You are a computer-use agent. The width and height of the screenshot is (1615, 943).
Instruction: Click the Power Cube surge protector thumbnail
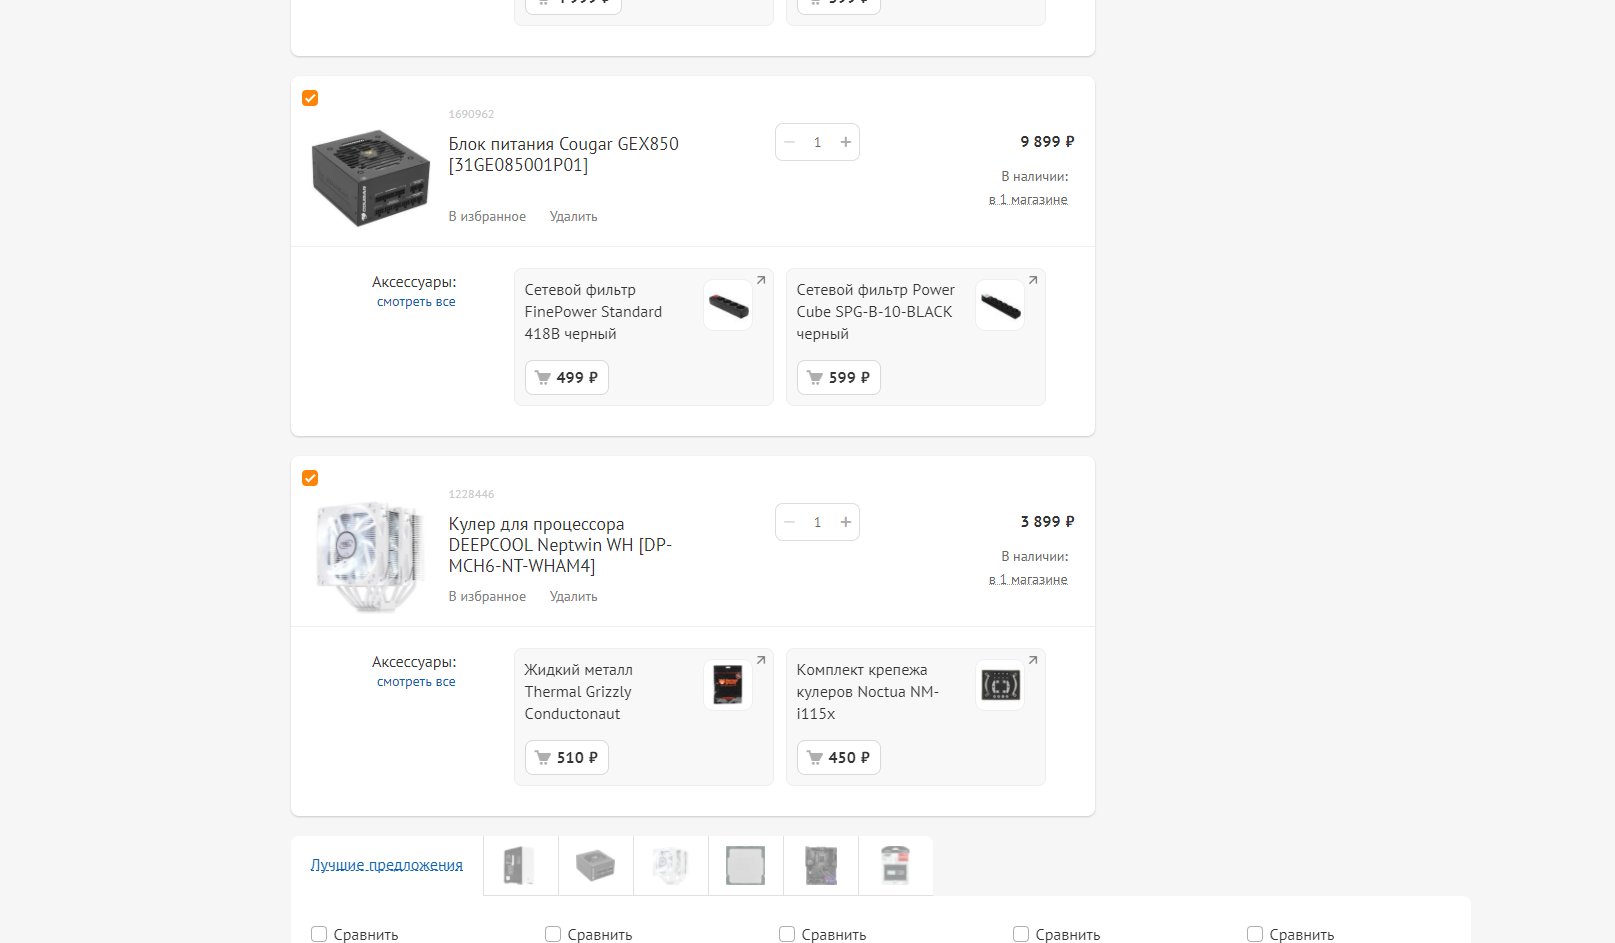tap(1000, 305)
